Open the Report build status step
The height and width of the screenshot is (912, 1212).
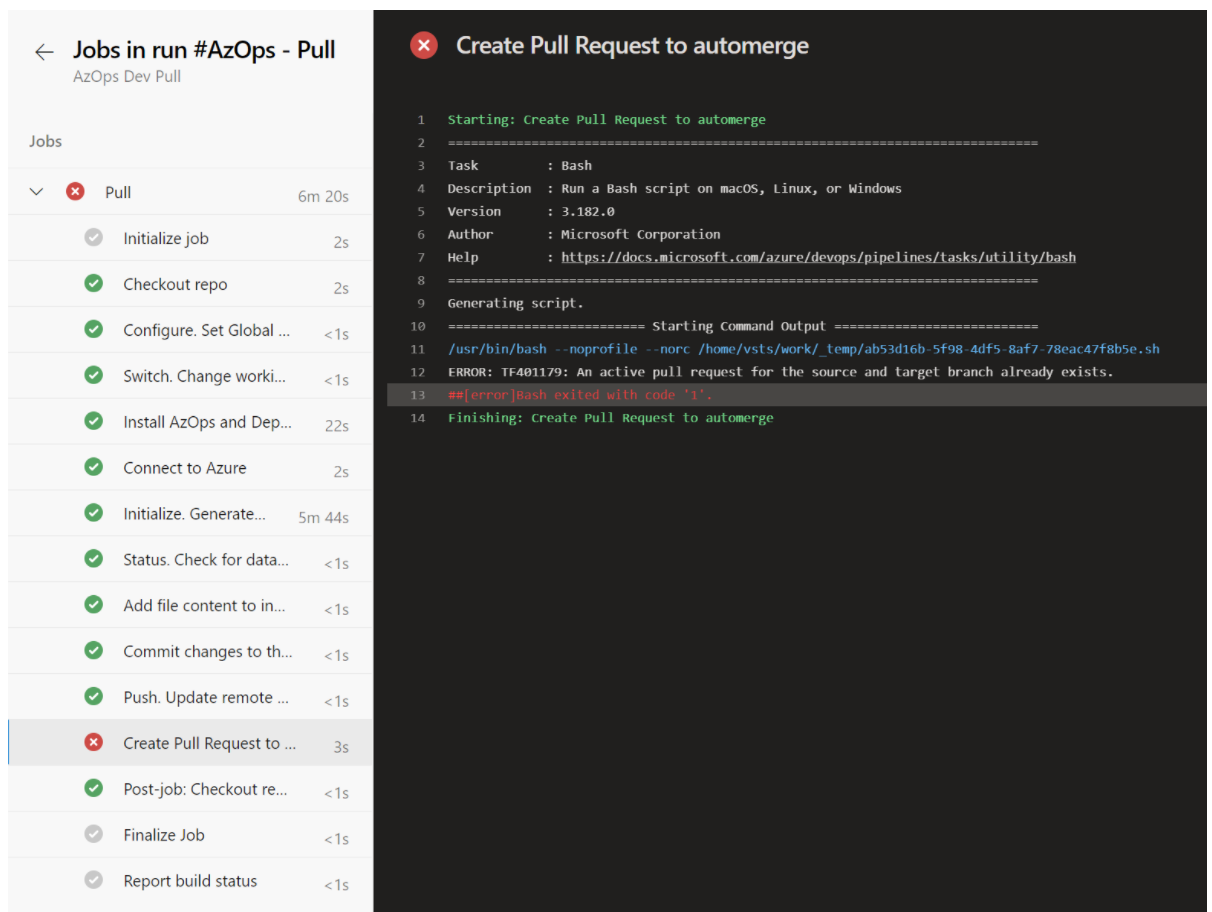tap(190, 881)
